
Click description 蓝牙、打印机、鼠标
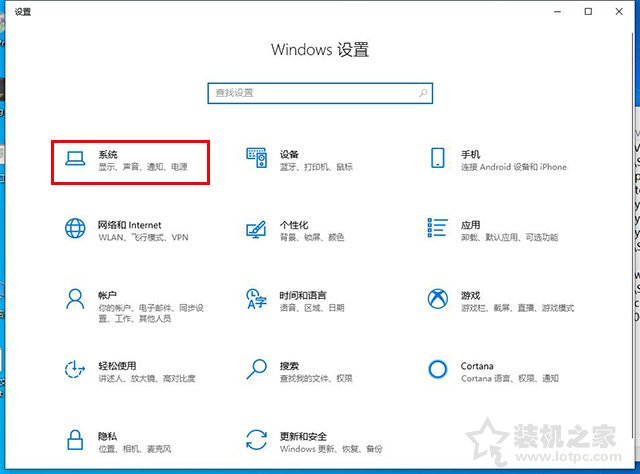316,167
